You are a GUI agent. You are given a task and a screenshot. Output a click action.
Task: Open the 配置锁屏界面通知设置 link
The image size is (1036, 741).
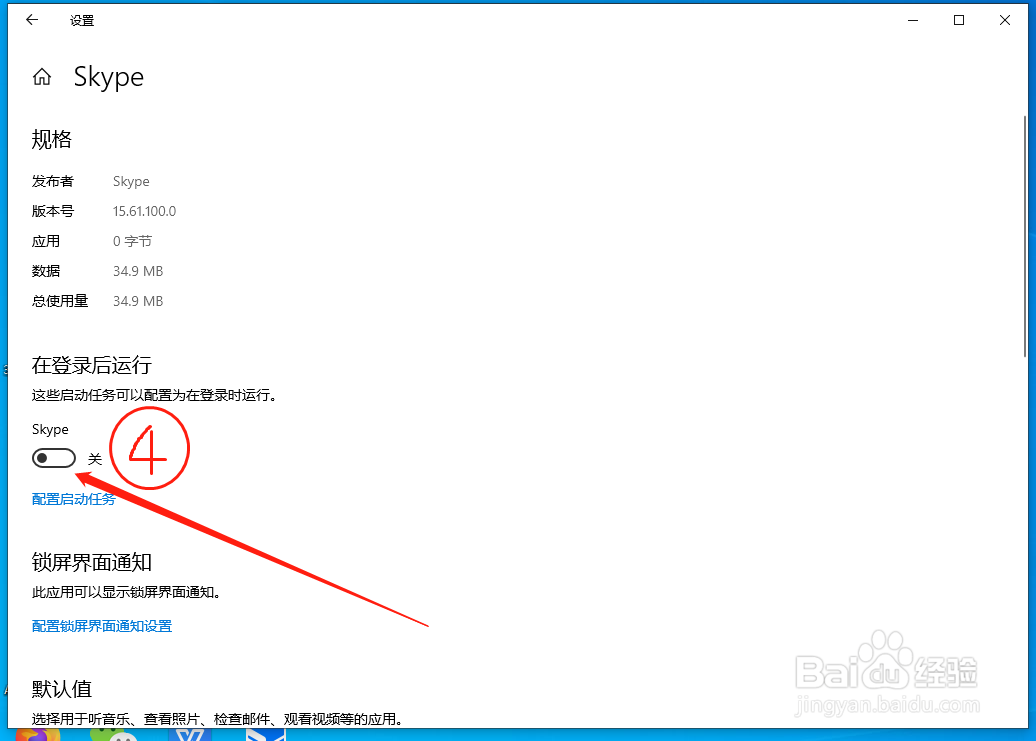102,625
